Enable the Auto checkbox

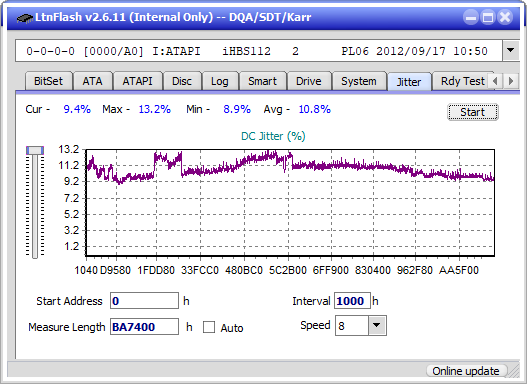(209, 327)
